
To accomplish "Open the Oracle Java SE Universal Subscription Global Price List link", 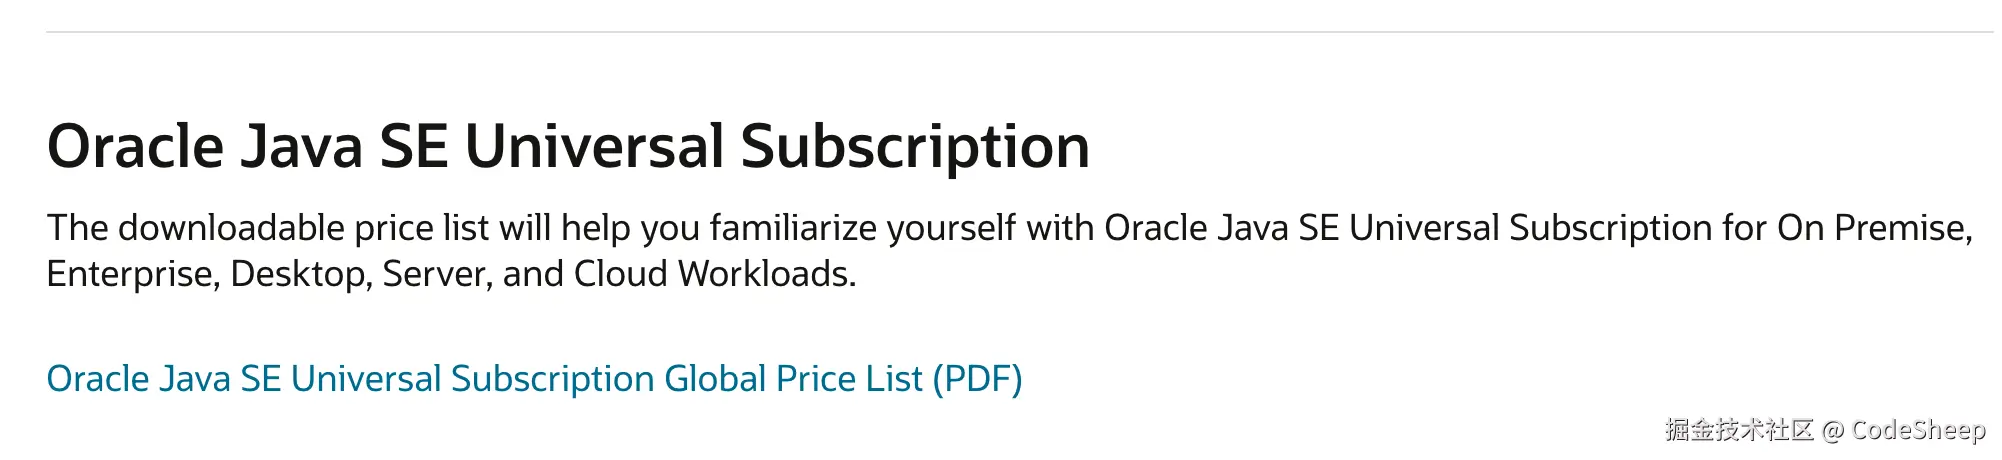I will click(x=534, y=379).
